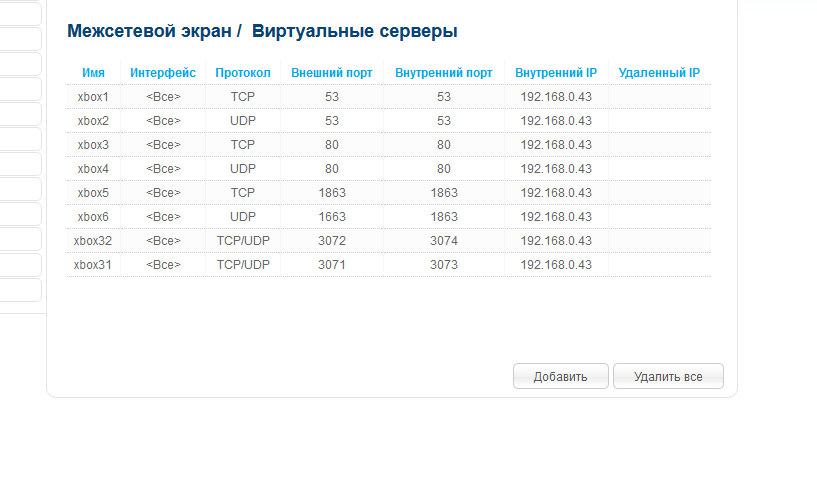Image resolution: width=817 pixels, height=481 pixels.
Task: Click external port 1663 of xbox6
Action: tap(332, 217)
